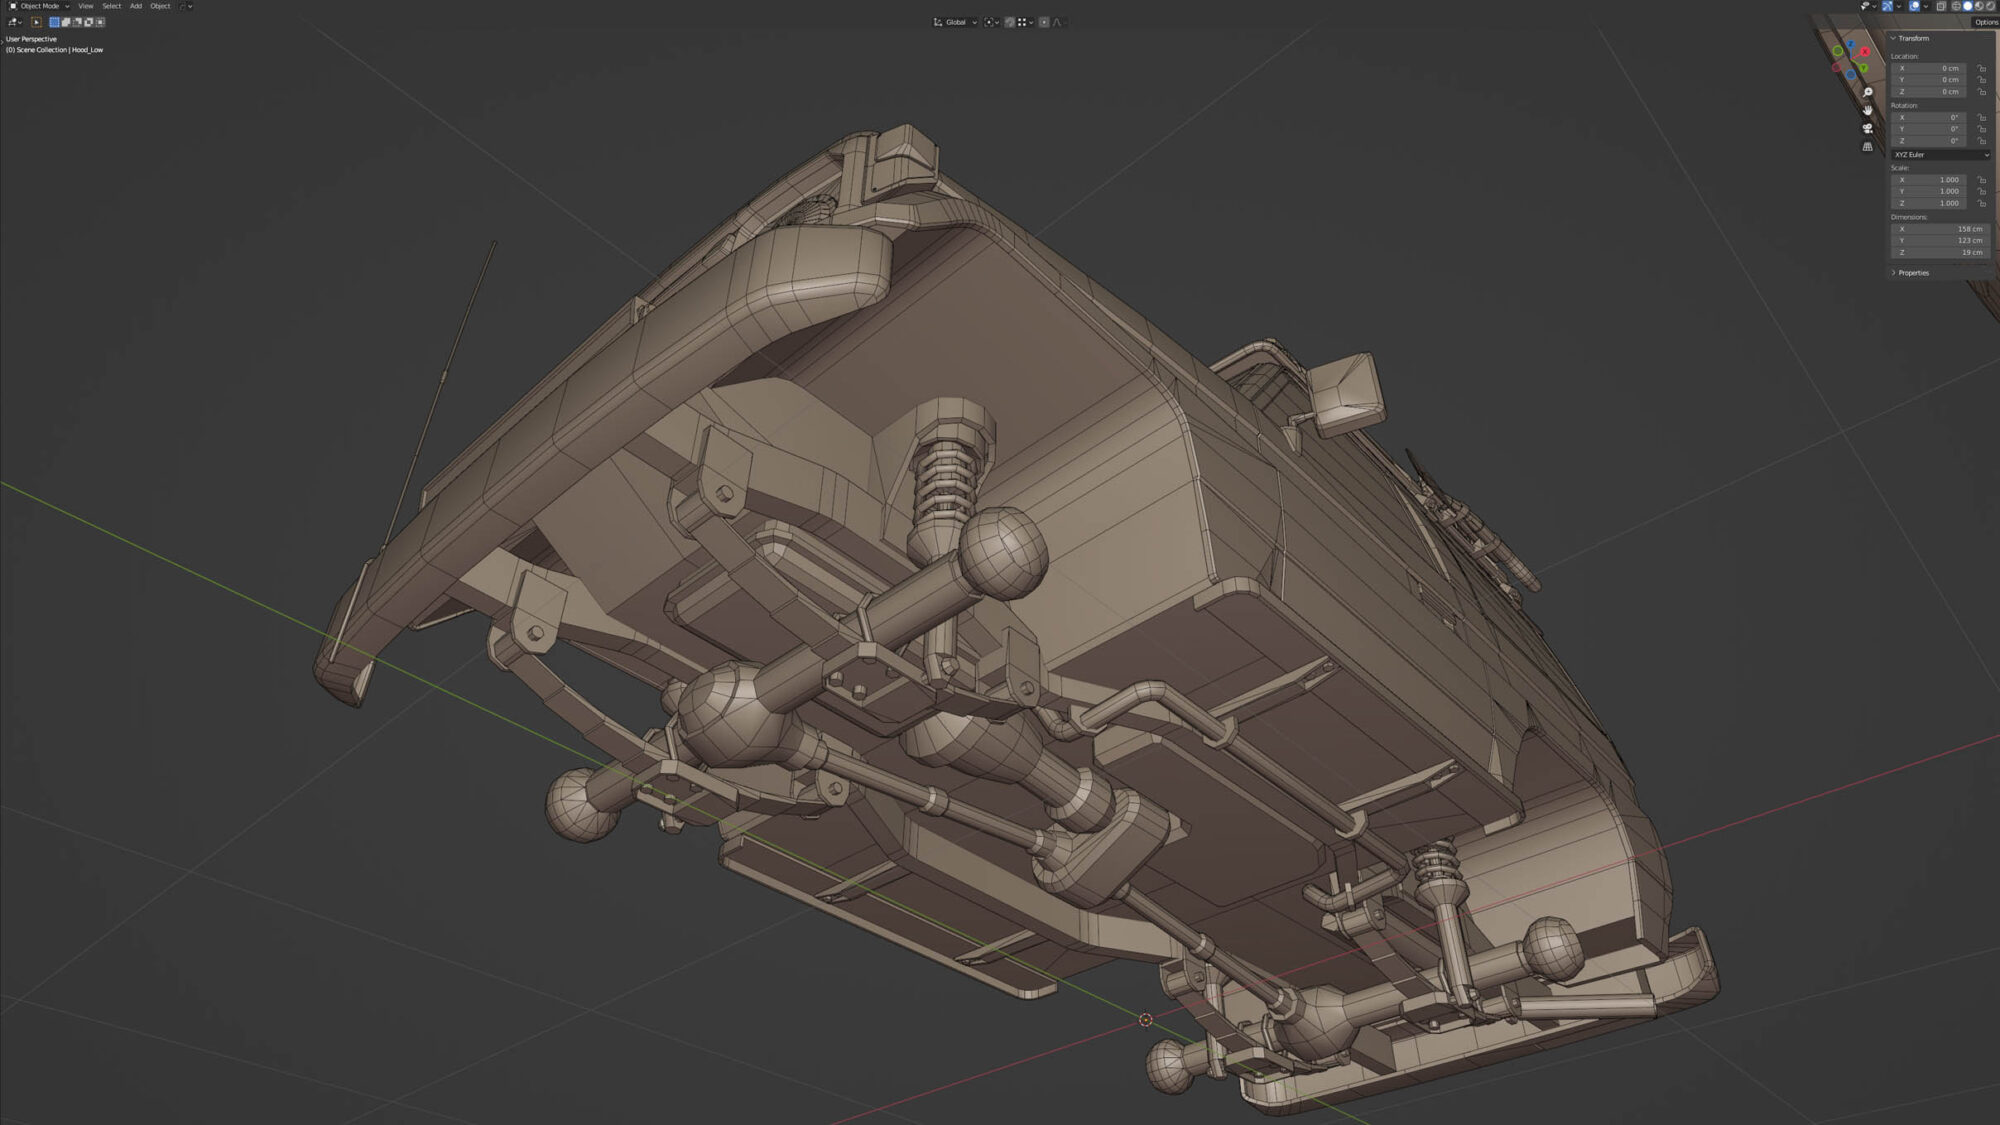Image resolution: width=2000 pixels, height=1125 pixels.
Task: Toggle lock on Location X
Action: (1981, 69)
